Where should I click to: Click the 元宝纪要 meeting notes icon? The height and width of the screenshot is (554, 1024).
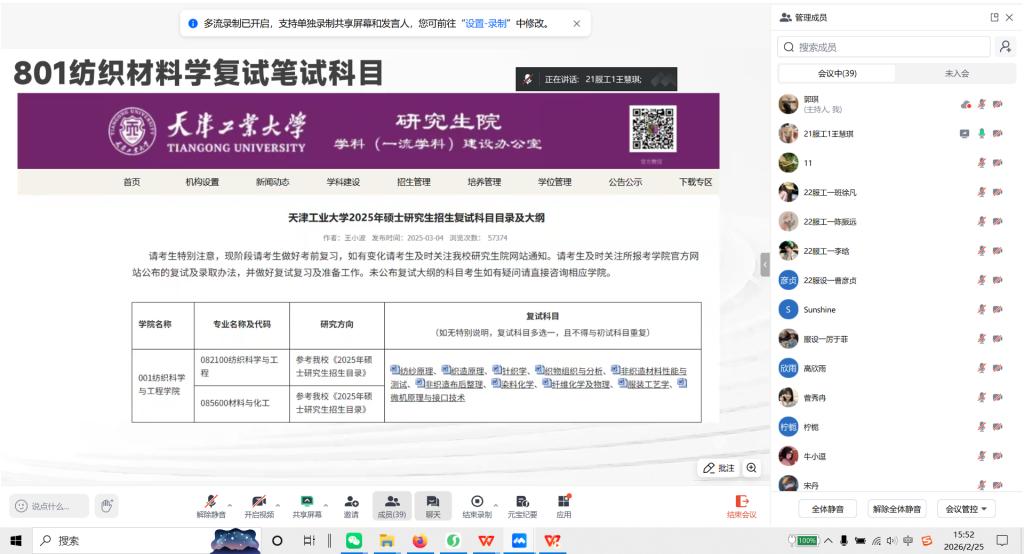pos(522,505)
